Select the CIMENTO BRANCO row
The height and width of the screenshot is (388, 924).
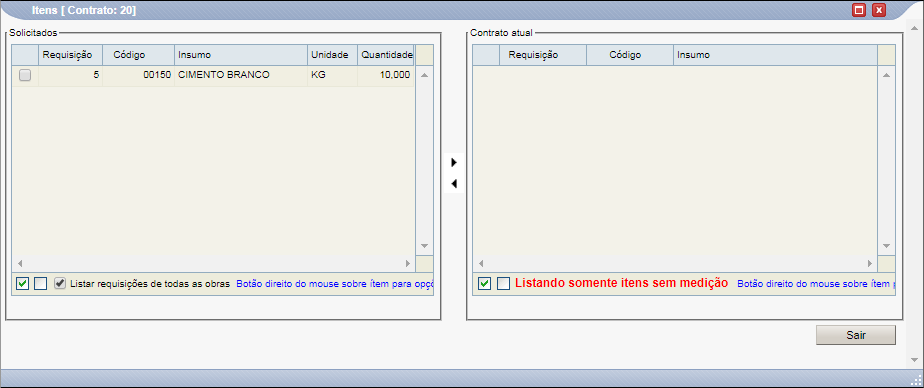point(213,75)
